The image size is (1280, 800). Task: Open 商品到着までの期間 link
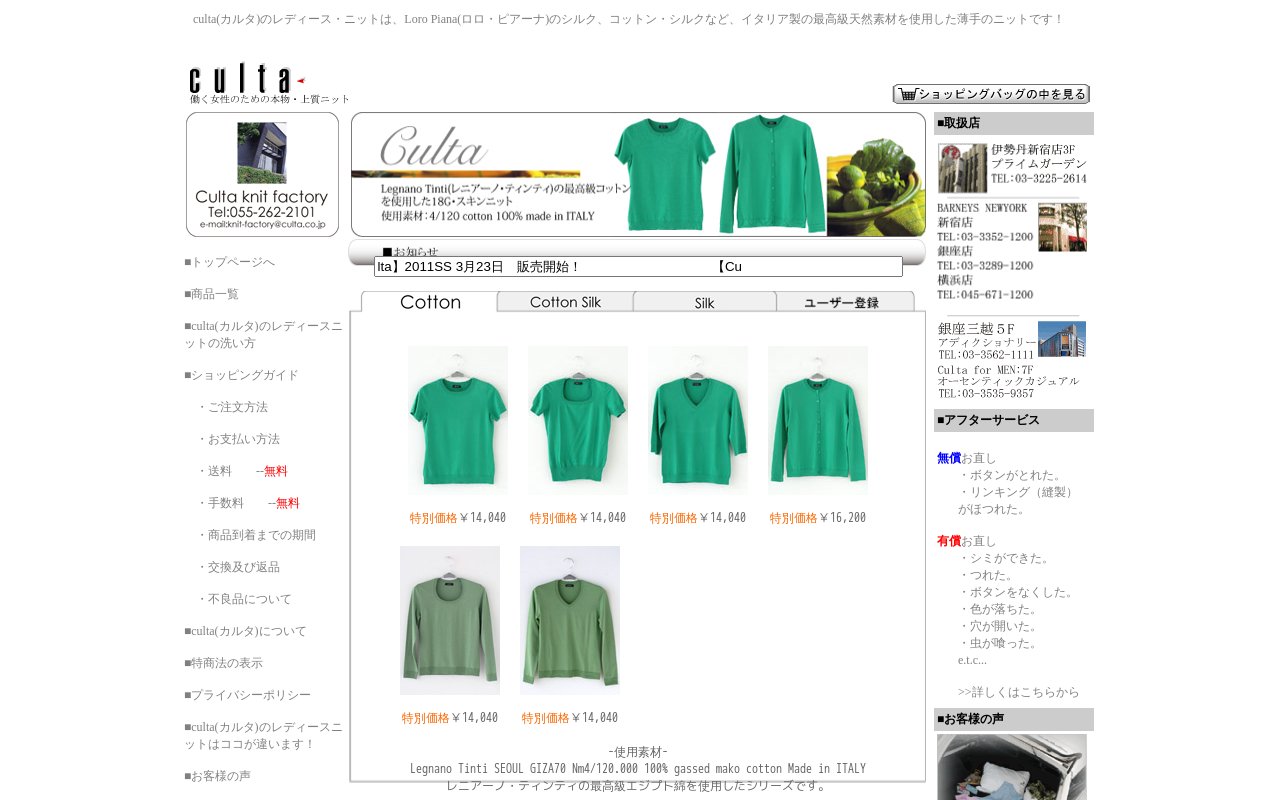tap(256, 535)
